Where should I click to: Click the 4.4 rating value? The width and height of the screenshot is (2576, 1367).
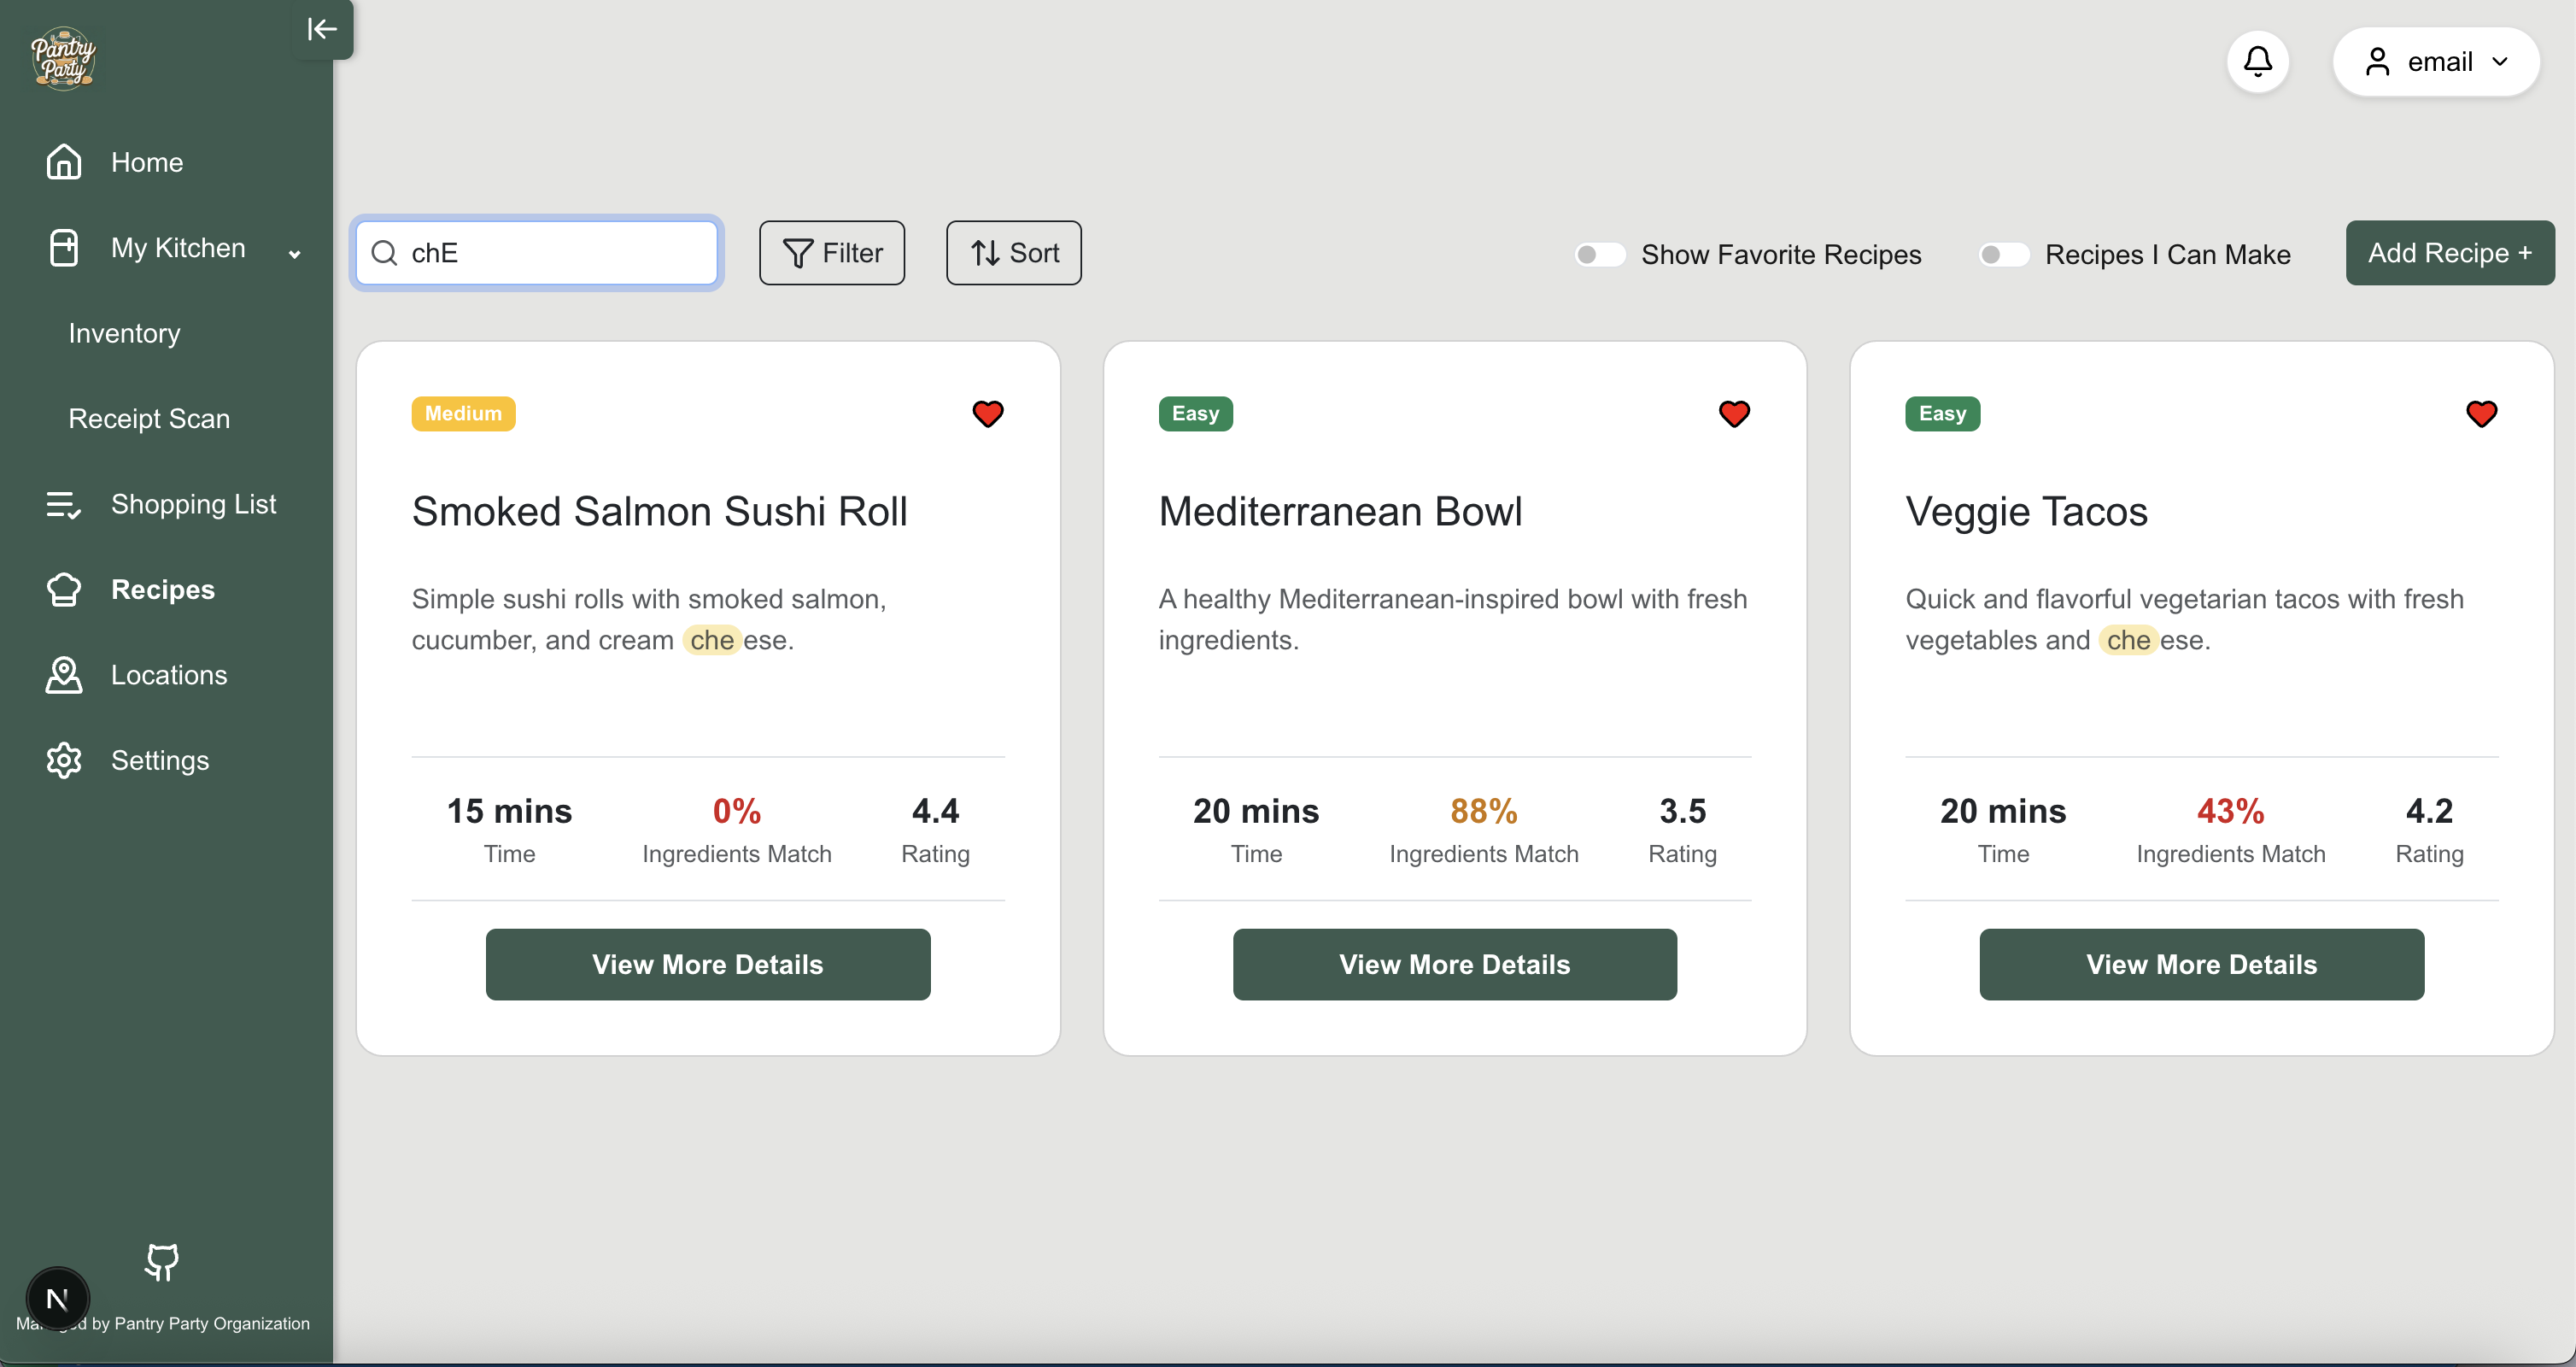[x=935, y=811]
